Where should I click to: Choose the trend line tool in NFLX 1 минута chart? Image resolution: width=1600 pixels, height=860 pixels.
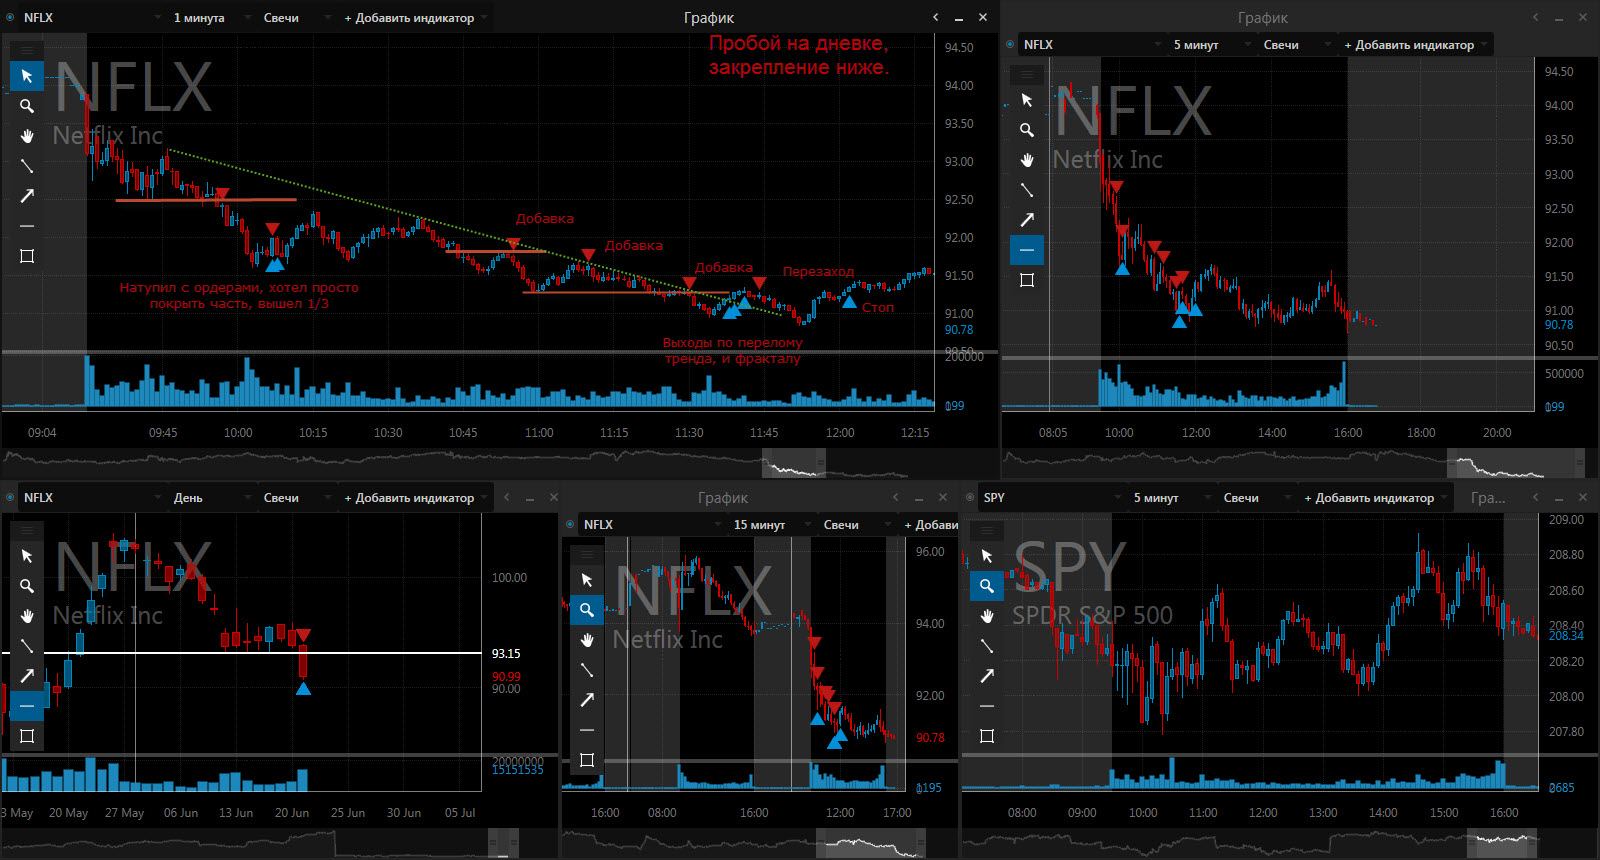click(x=27, y=166)
